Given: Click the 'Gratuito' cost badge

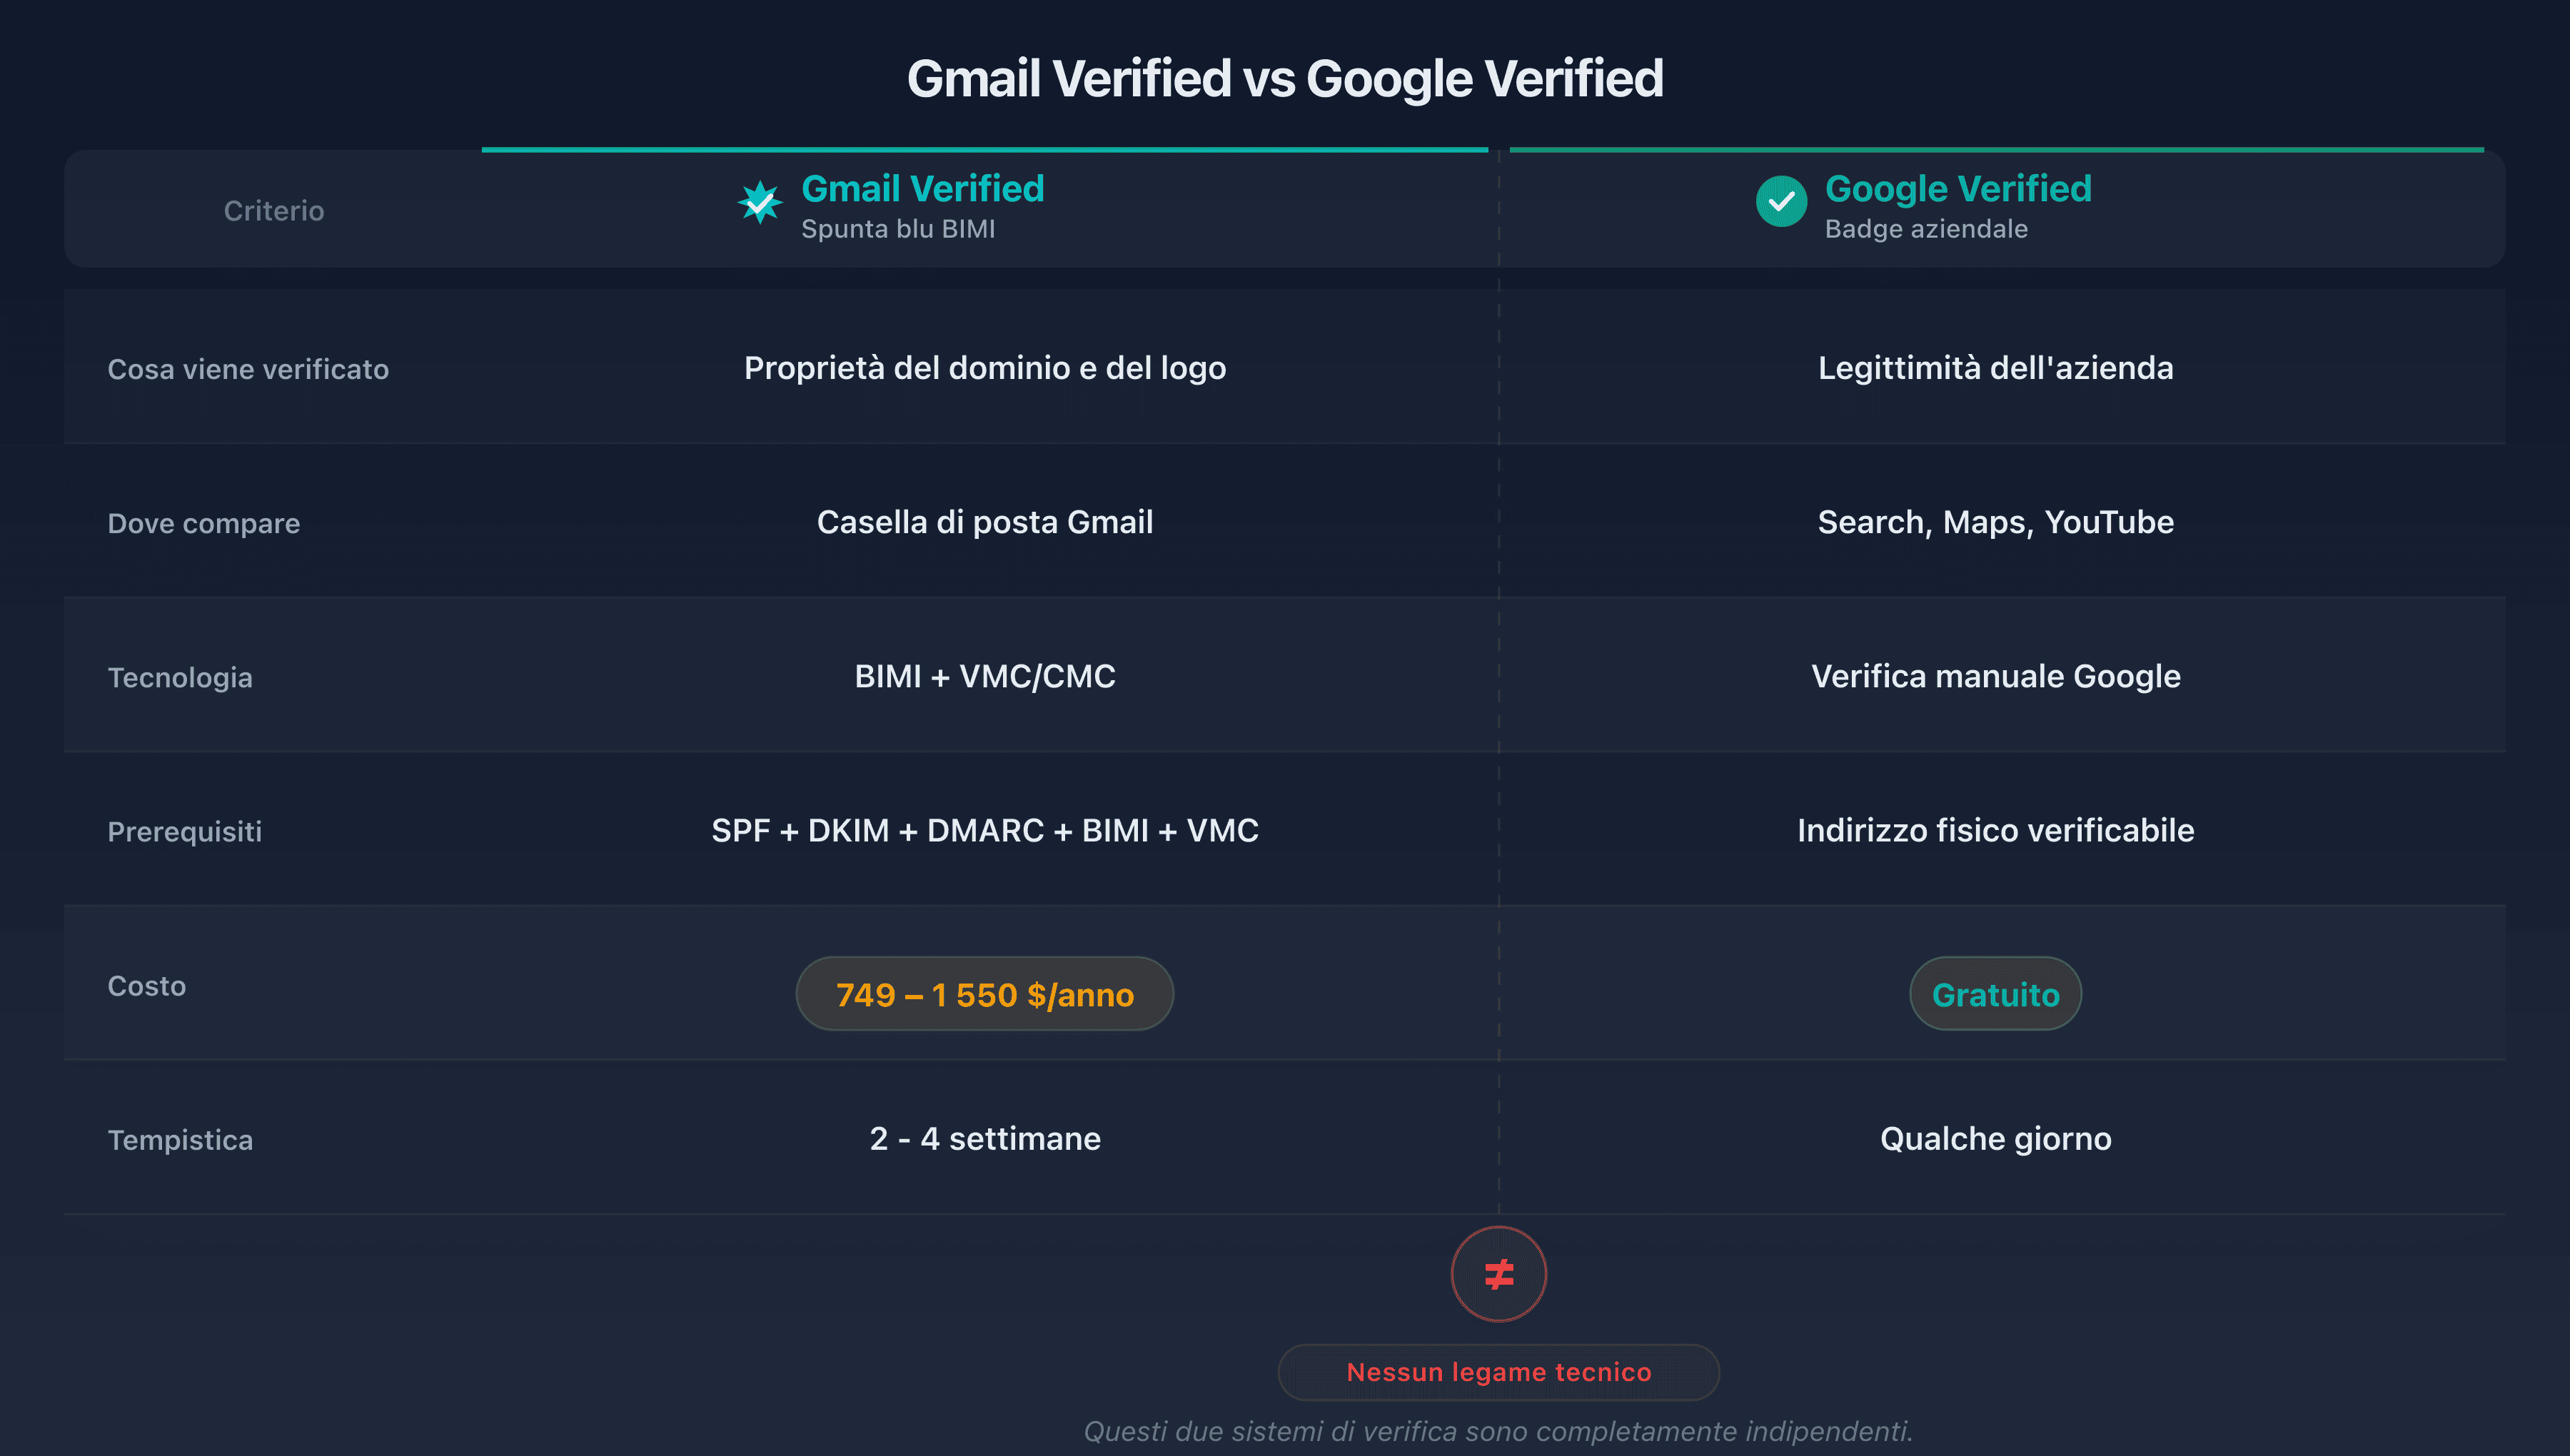Looking at the screenshot, I should point(1995,994).
